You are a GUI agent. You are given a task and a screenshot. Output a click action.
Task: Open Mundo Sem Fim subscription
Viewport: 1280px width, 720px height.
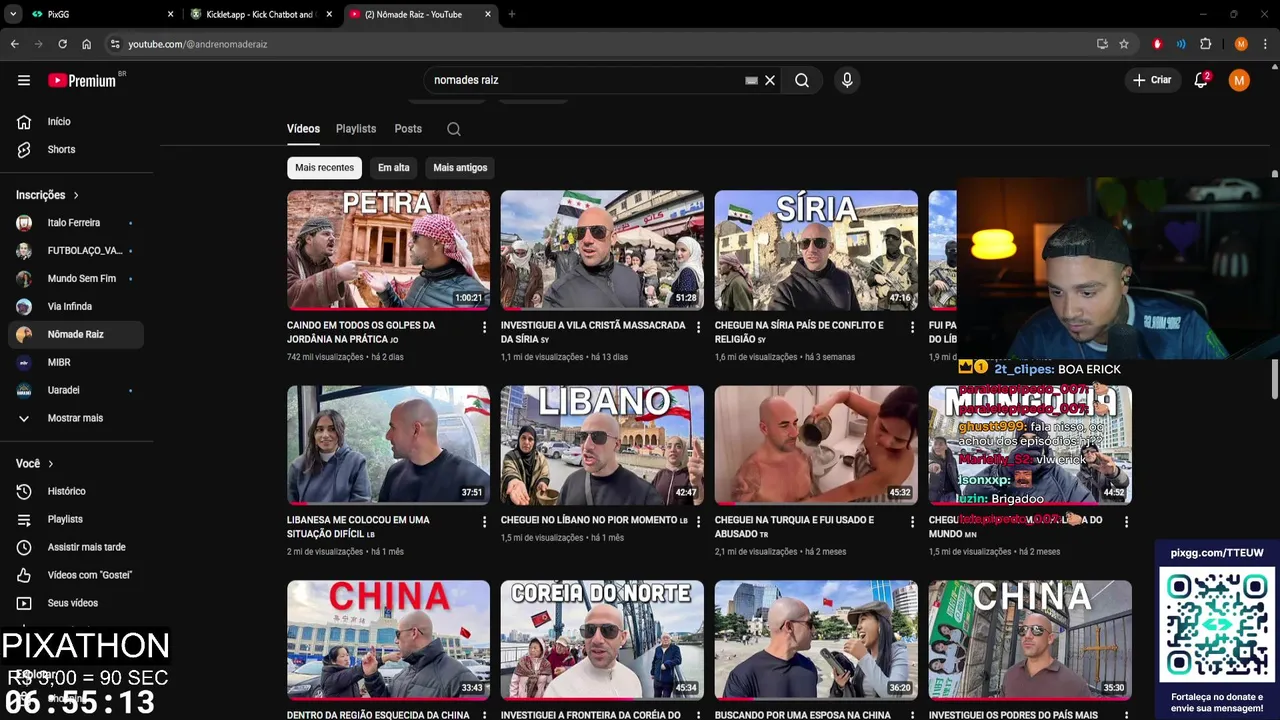76,279
